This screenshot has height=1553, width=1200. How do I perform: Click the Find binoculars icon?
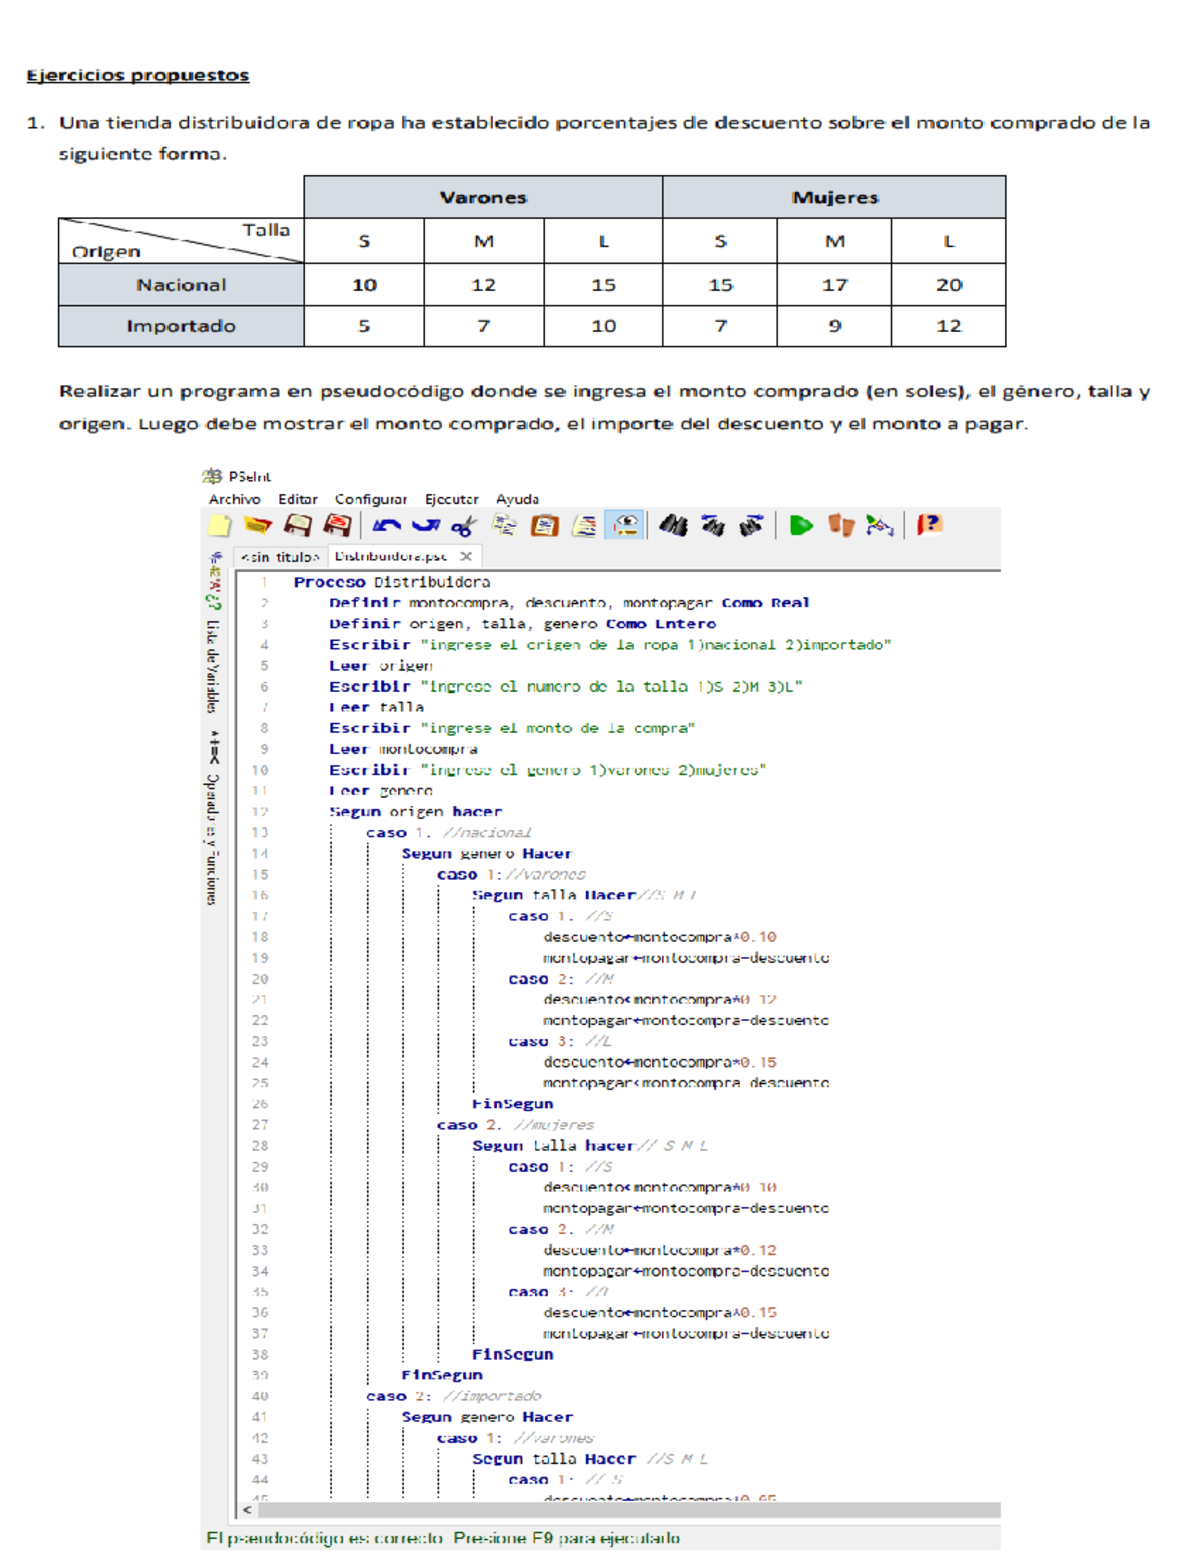tap(673, 526)
